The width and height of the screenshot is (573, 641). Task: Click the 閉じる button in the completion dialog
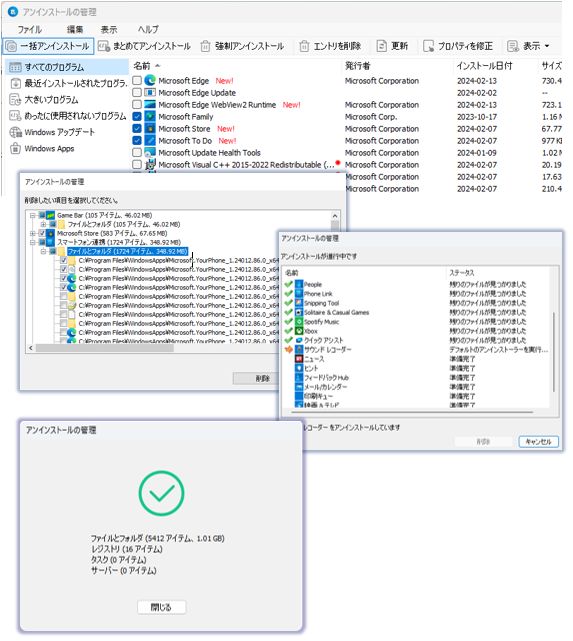[161, 607]
